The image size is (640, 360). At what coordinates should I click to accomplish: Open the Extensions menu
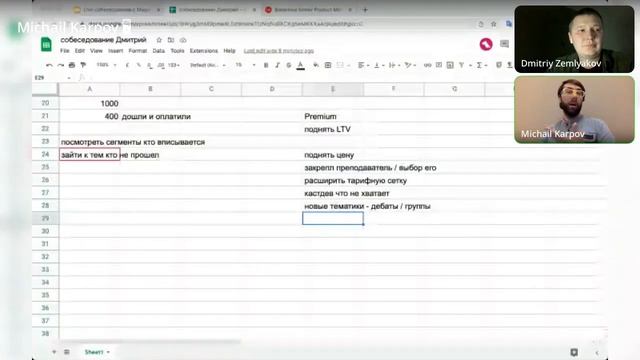(204, 51)
